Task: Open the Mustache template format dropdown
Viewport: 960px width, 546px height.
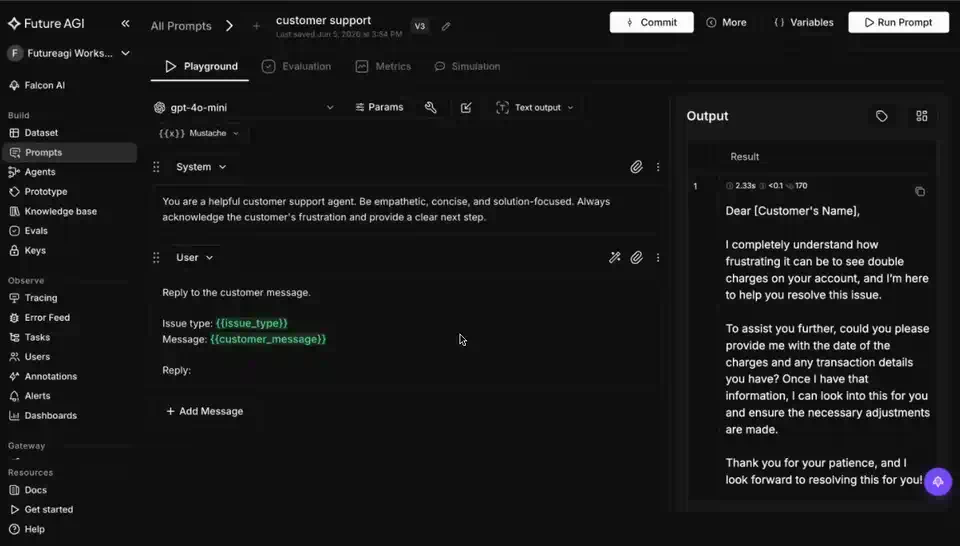Action: click(x=198, y=133)
